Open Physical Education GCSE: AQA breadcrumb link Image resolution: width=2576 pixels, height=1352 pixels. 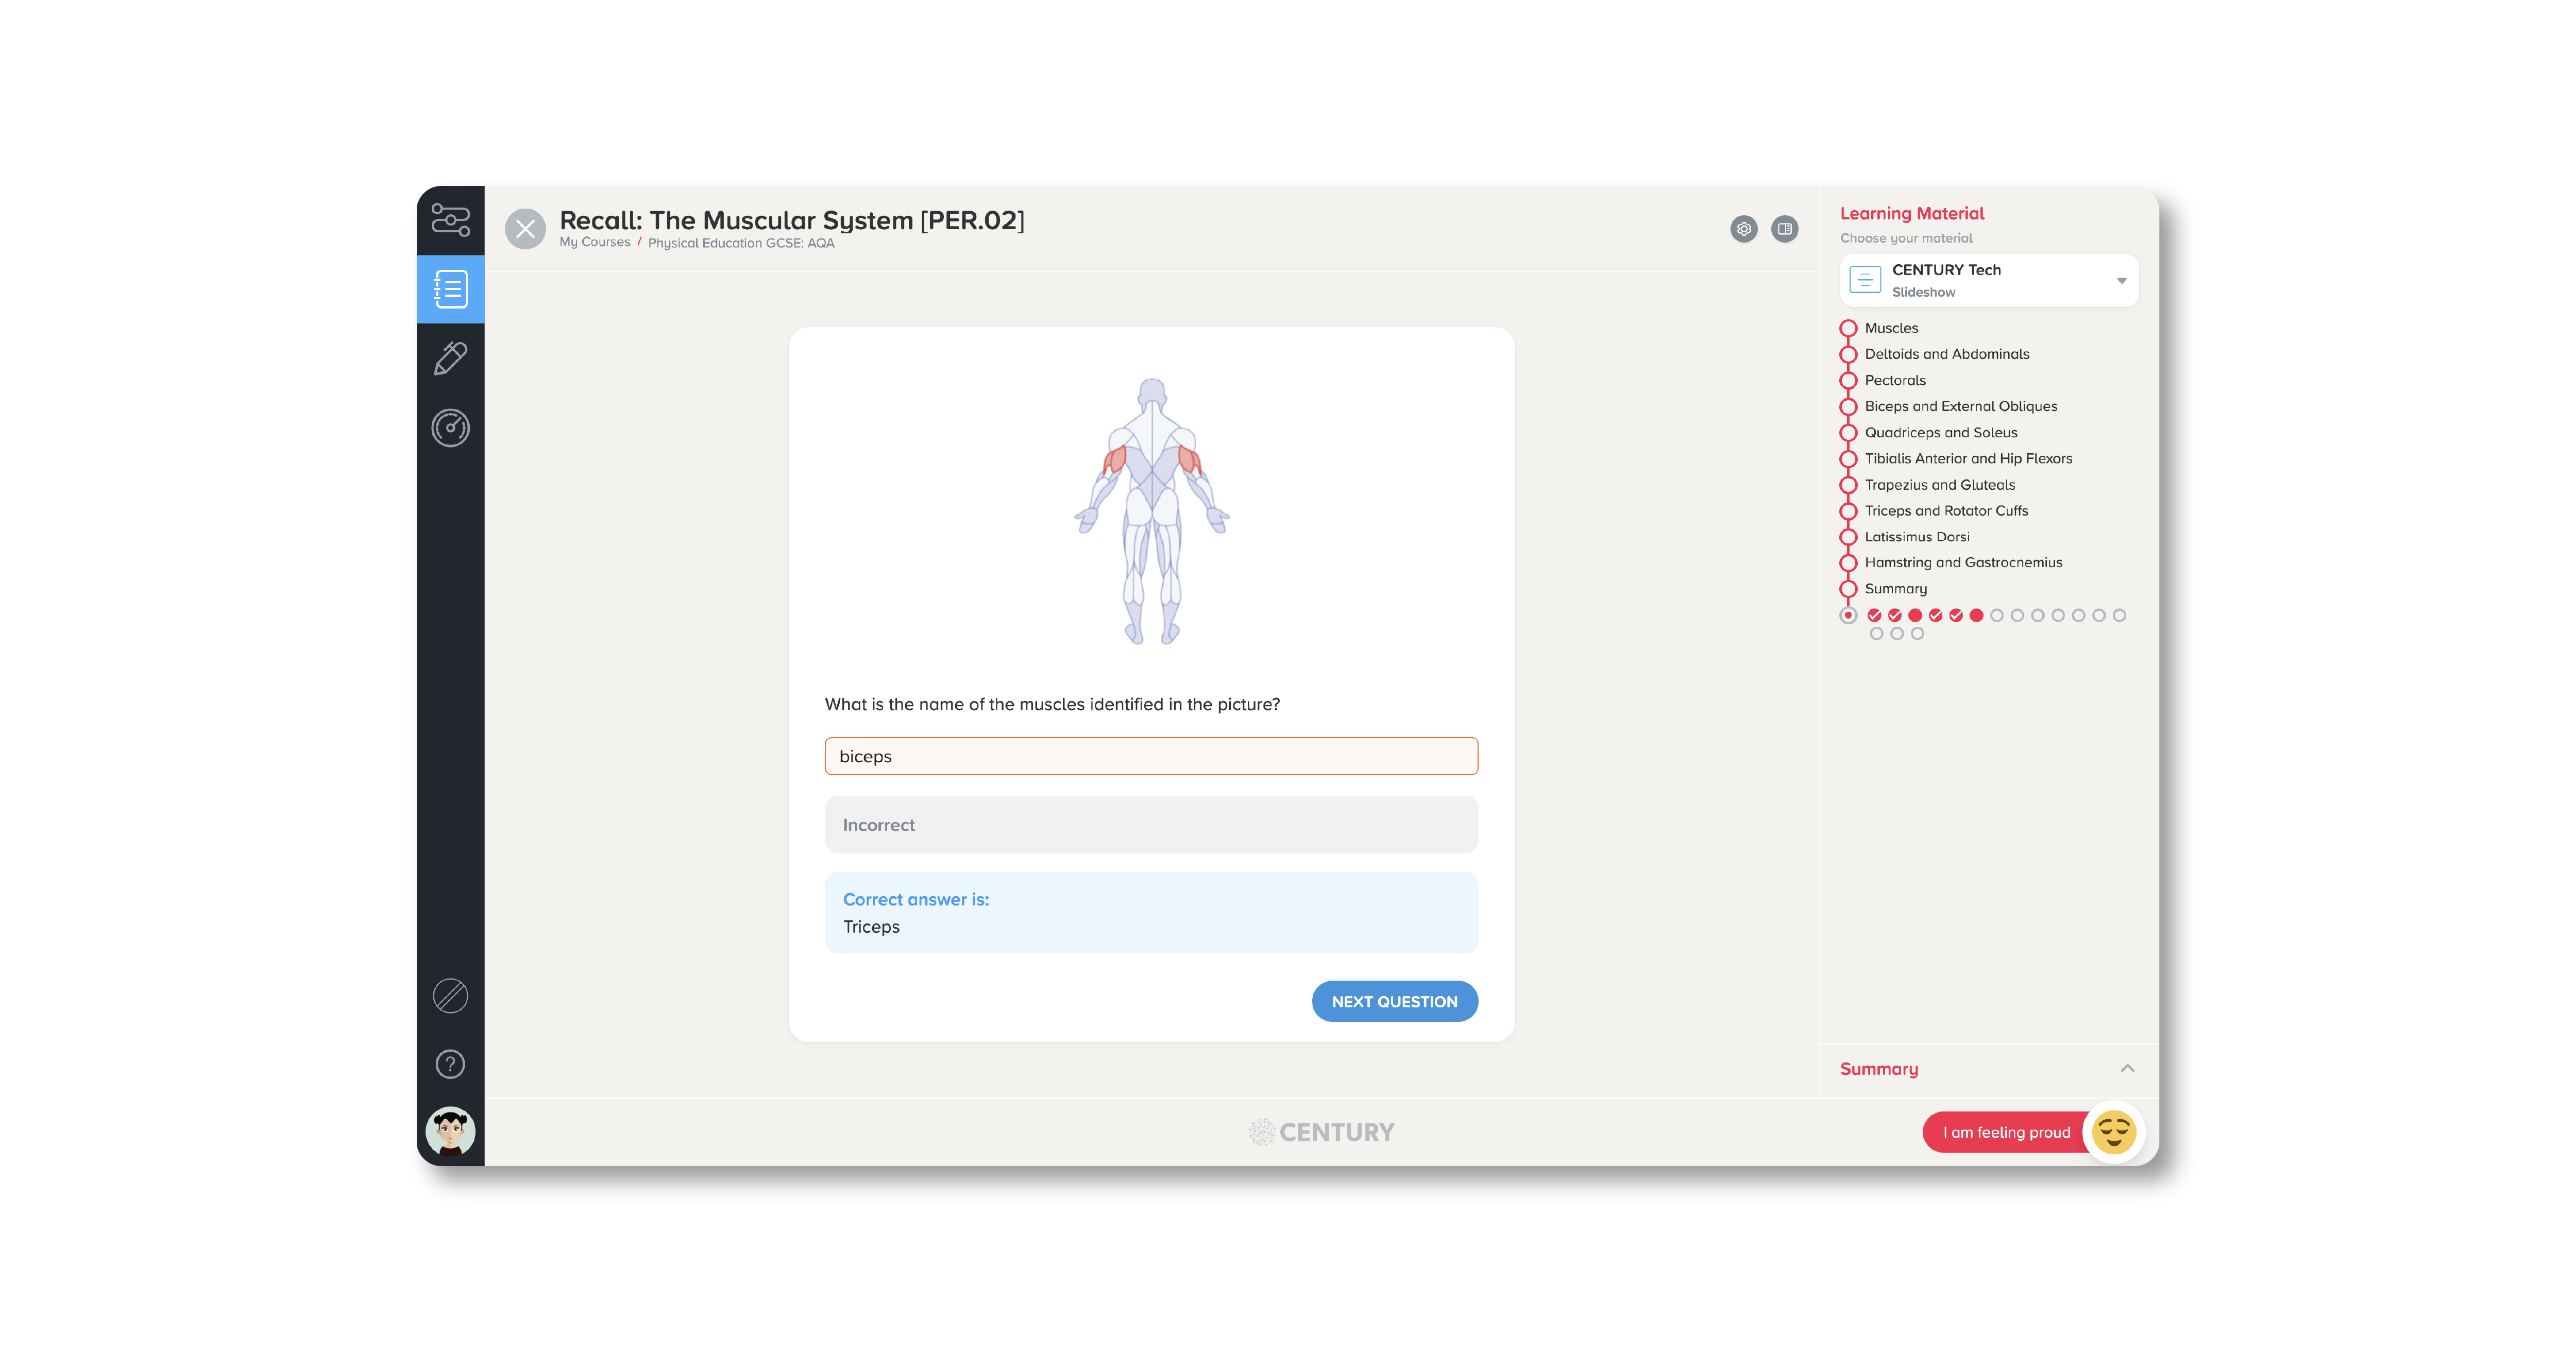pyautogui.click(x=741, y=243)
